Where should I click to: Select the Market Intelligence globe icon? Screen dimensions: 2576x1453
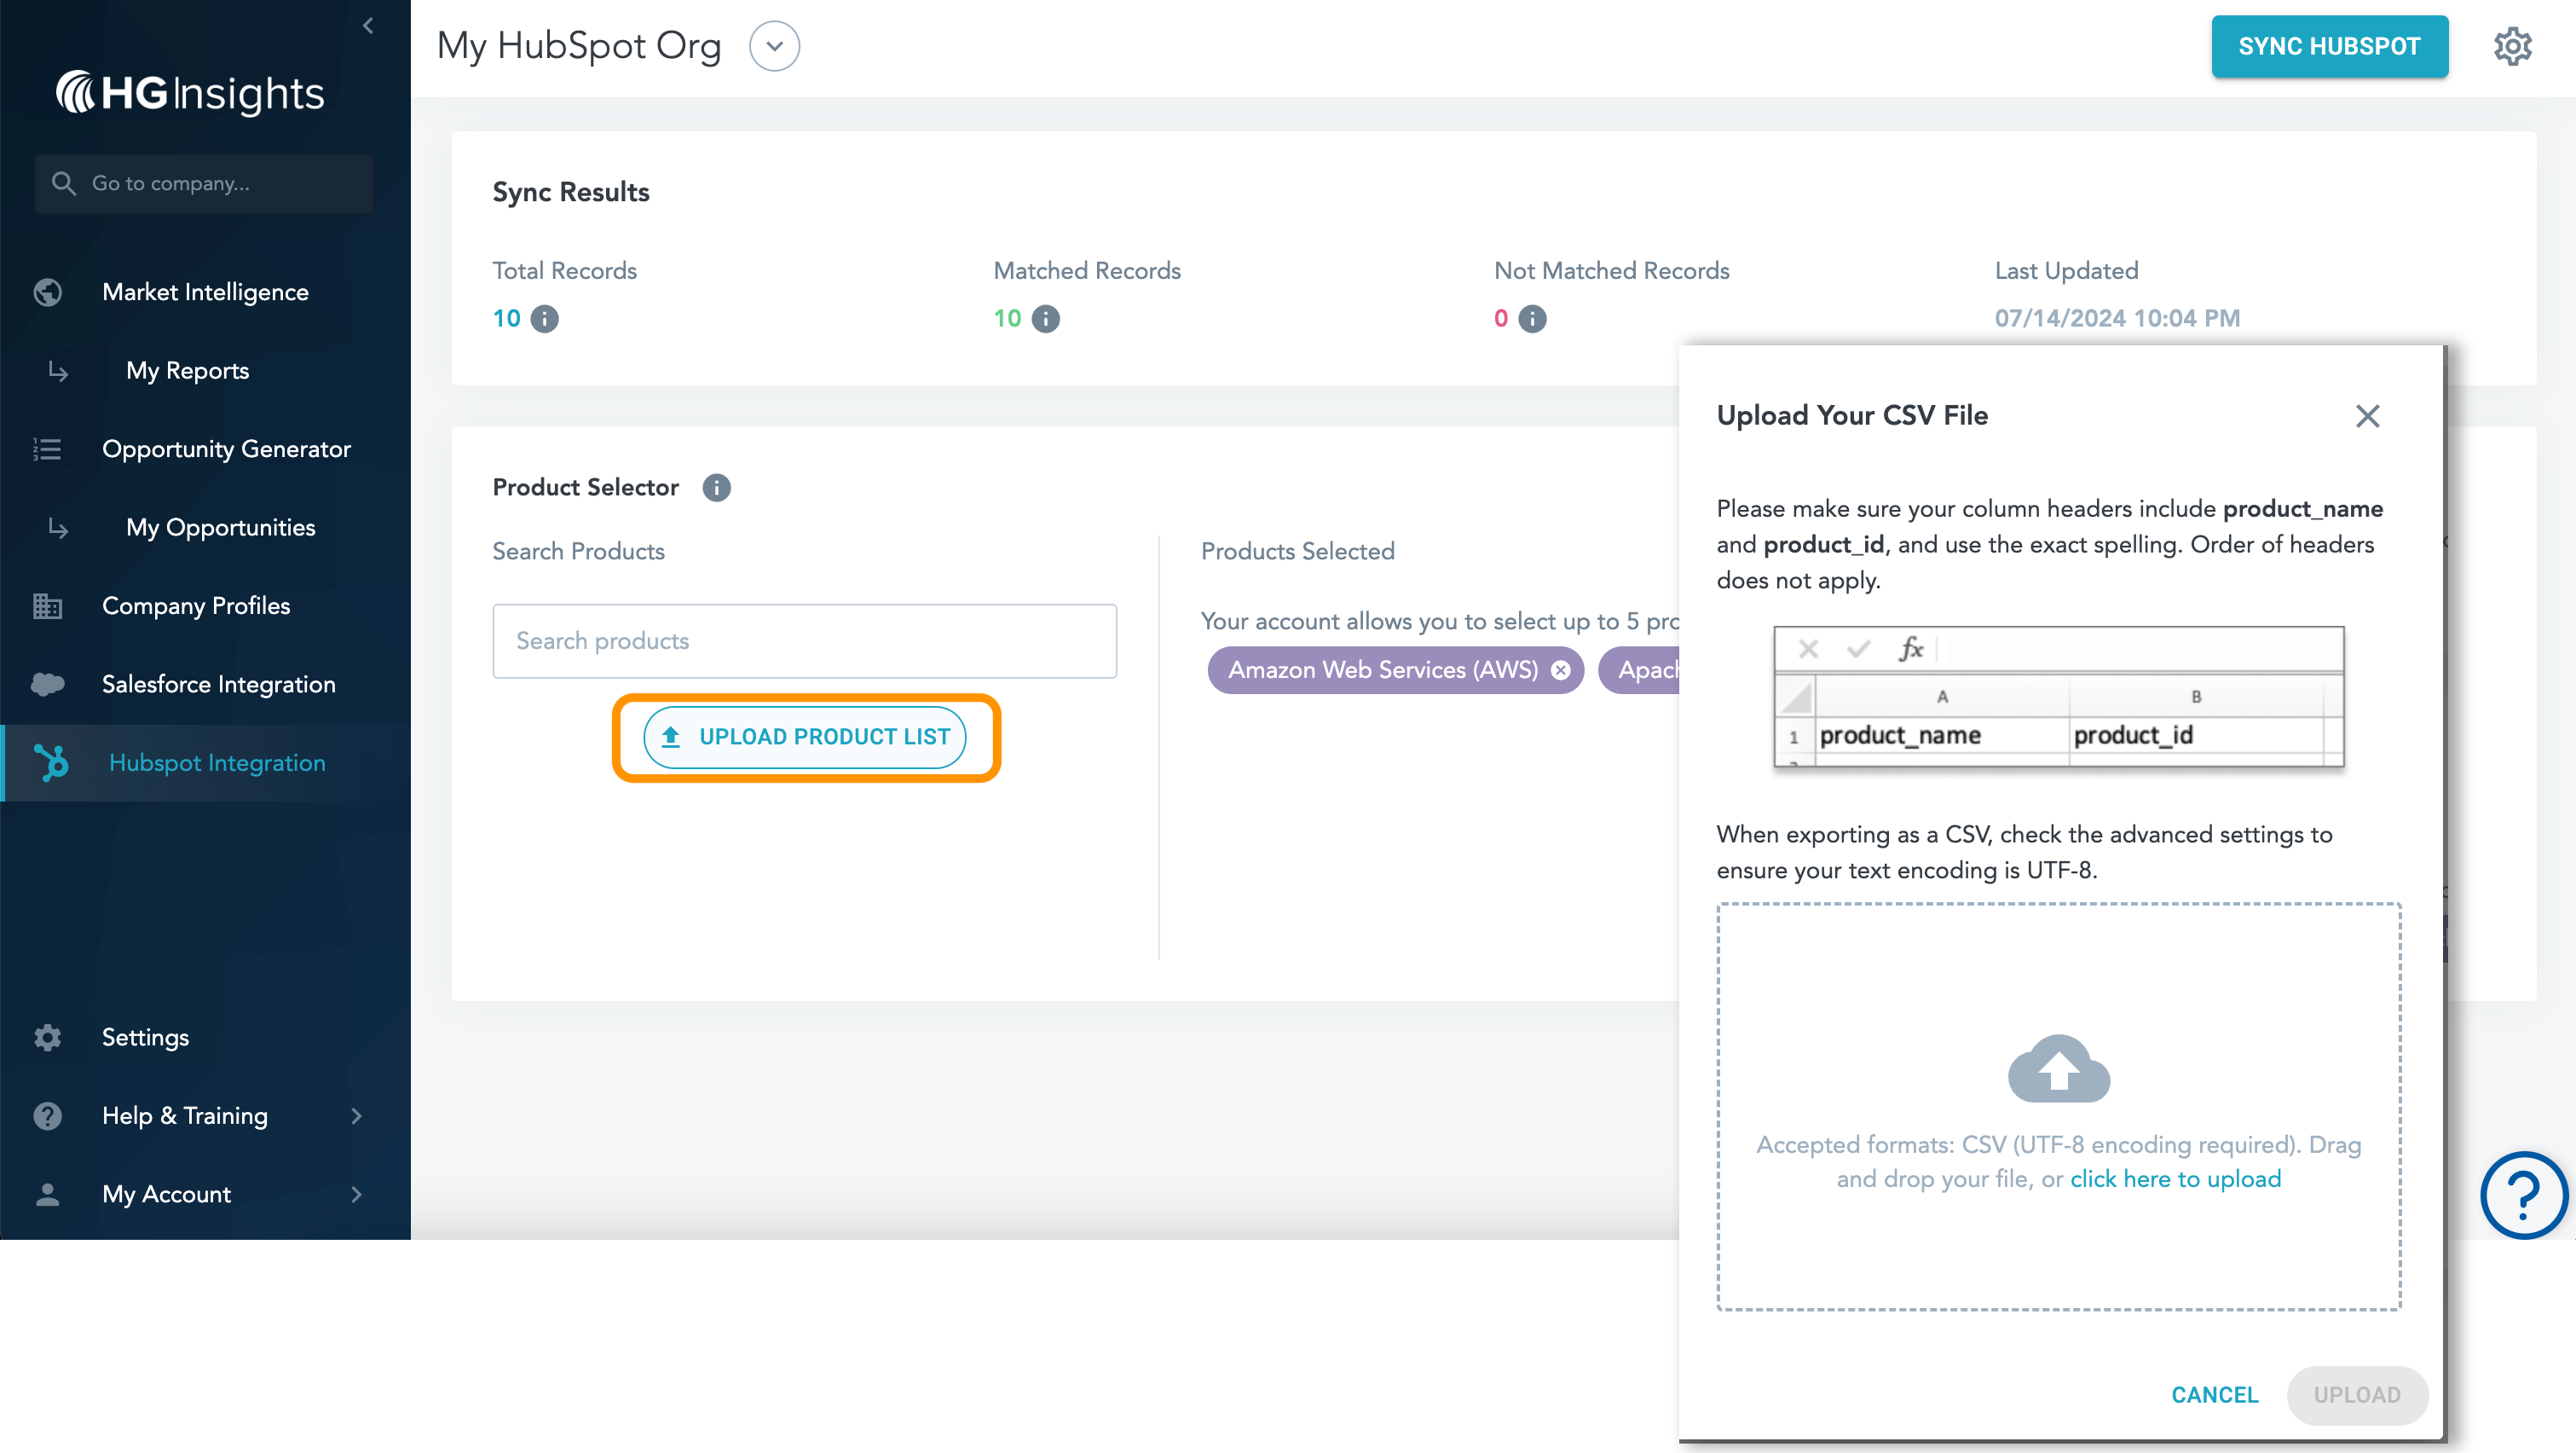coord(47,292)
